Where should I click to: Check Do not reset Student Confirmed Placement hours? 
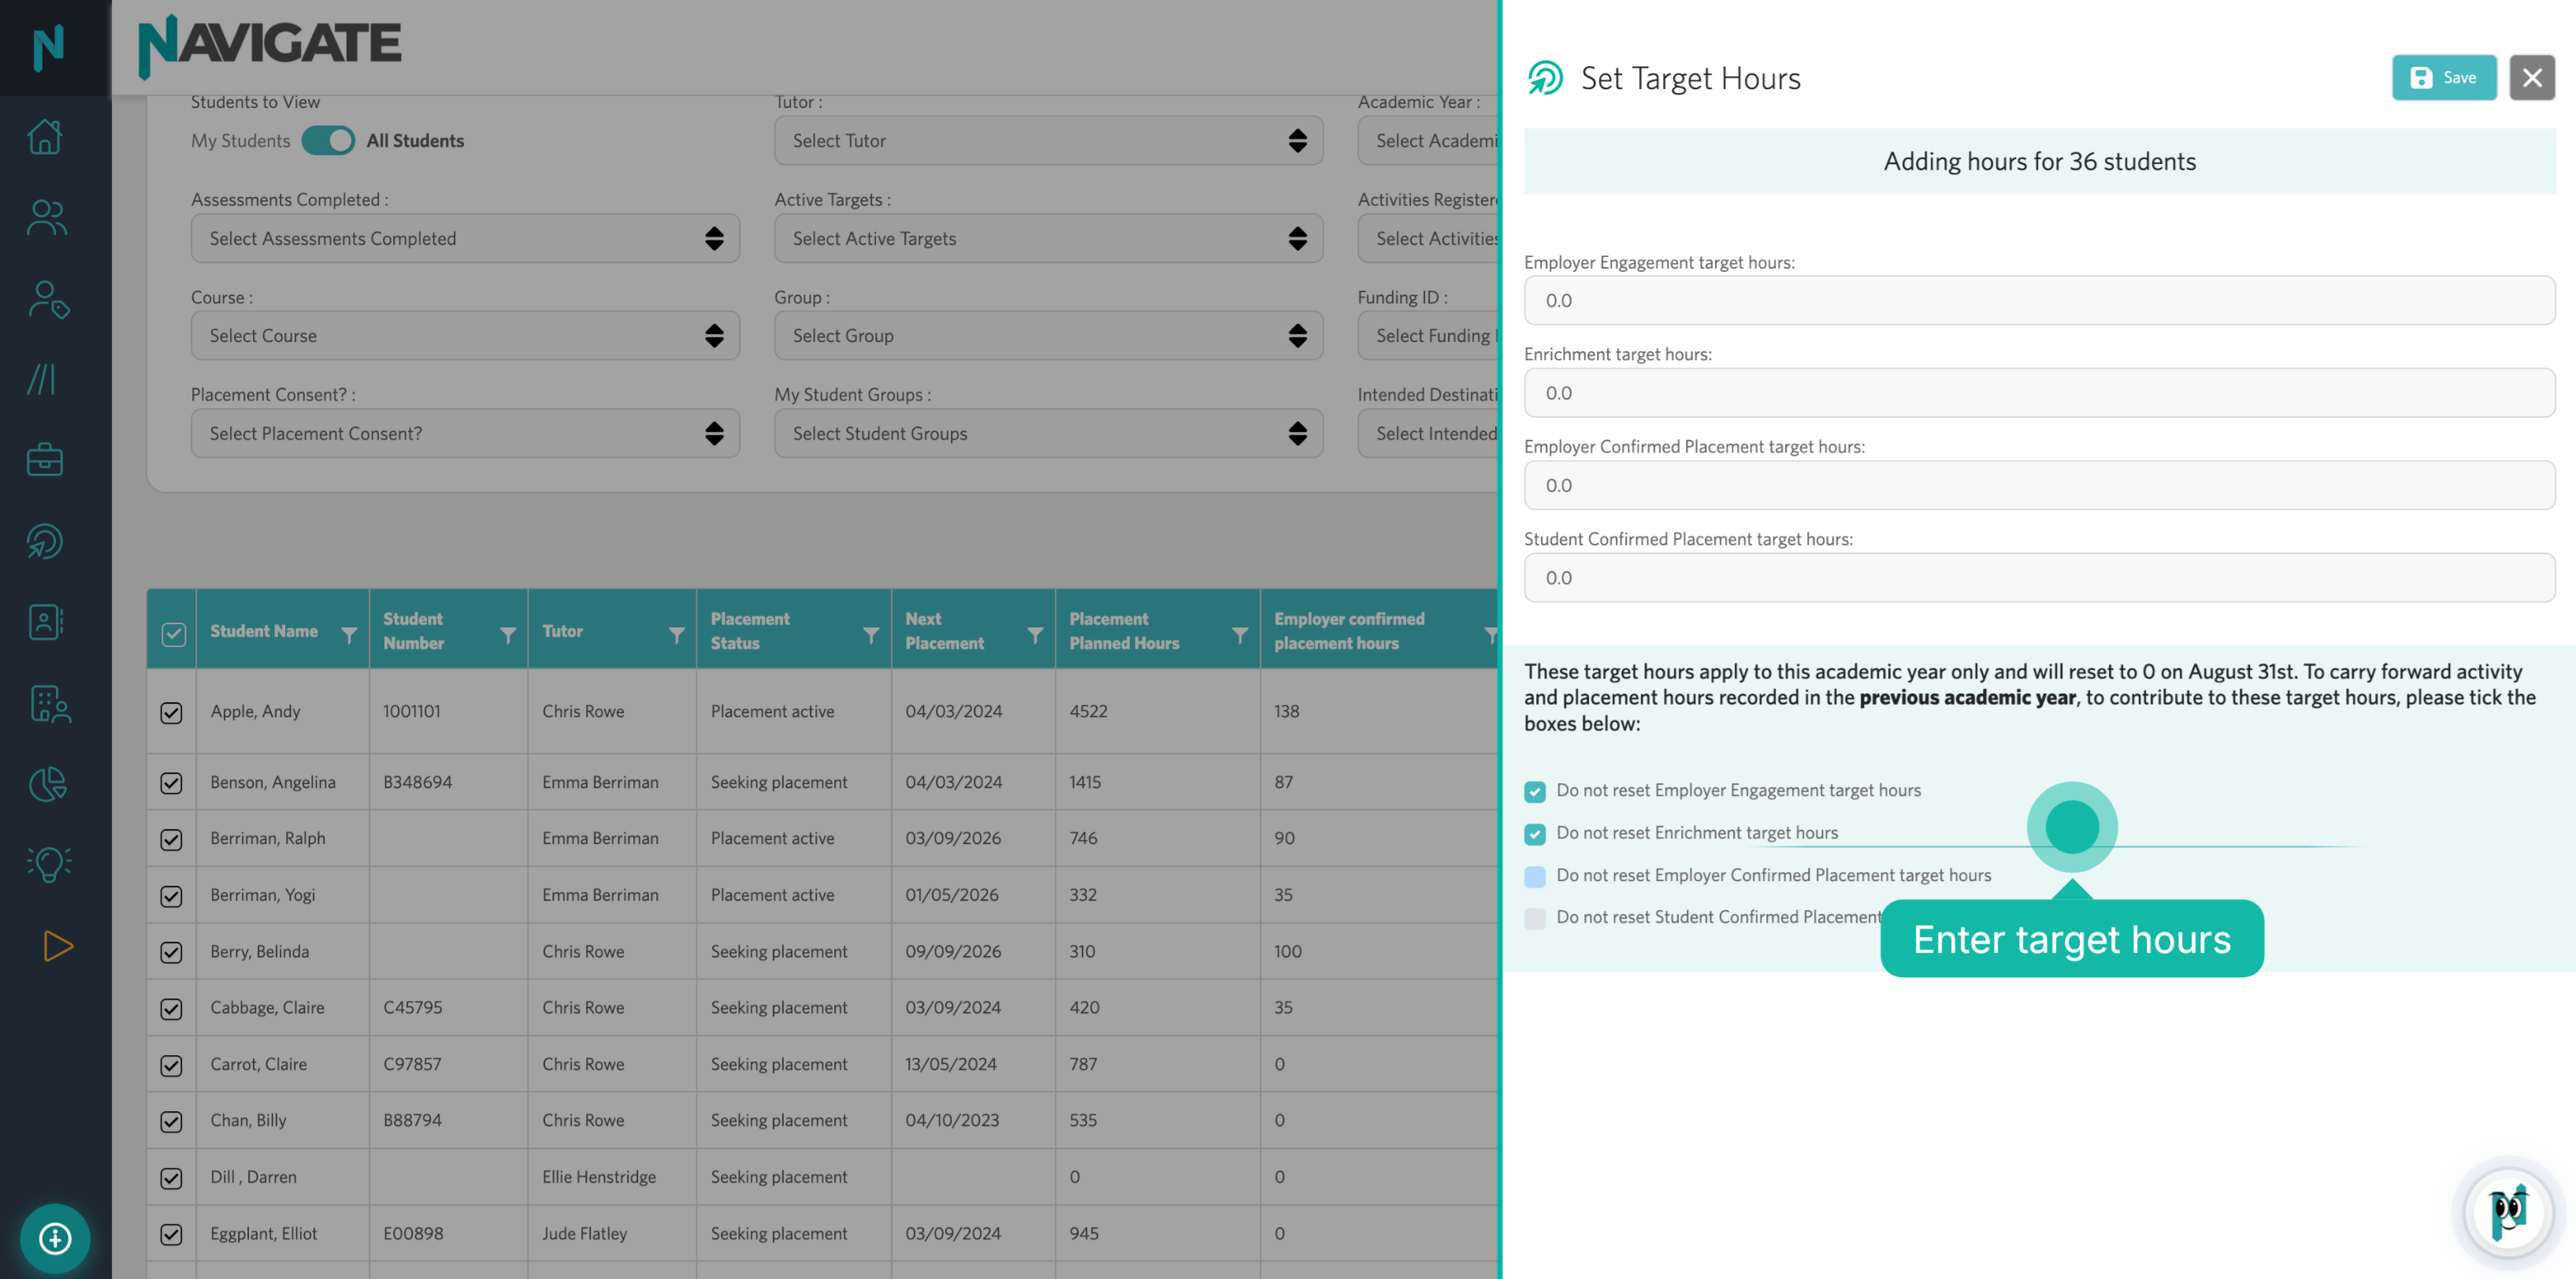1535,918
